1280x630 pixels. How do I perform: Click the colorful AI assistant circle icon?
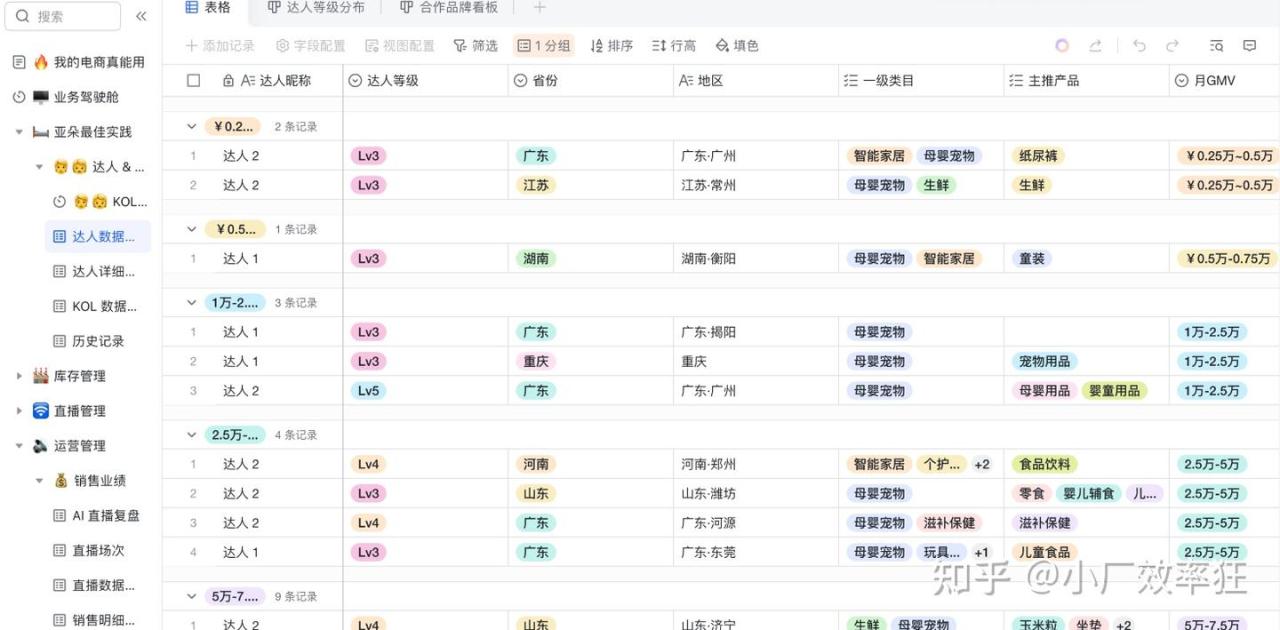[x=1062, y=46]
